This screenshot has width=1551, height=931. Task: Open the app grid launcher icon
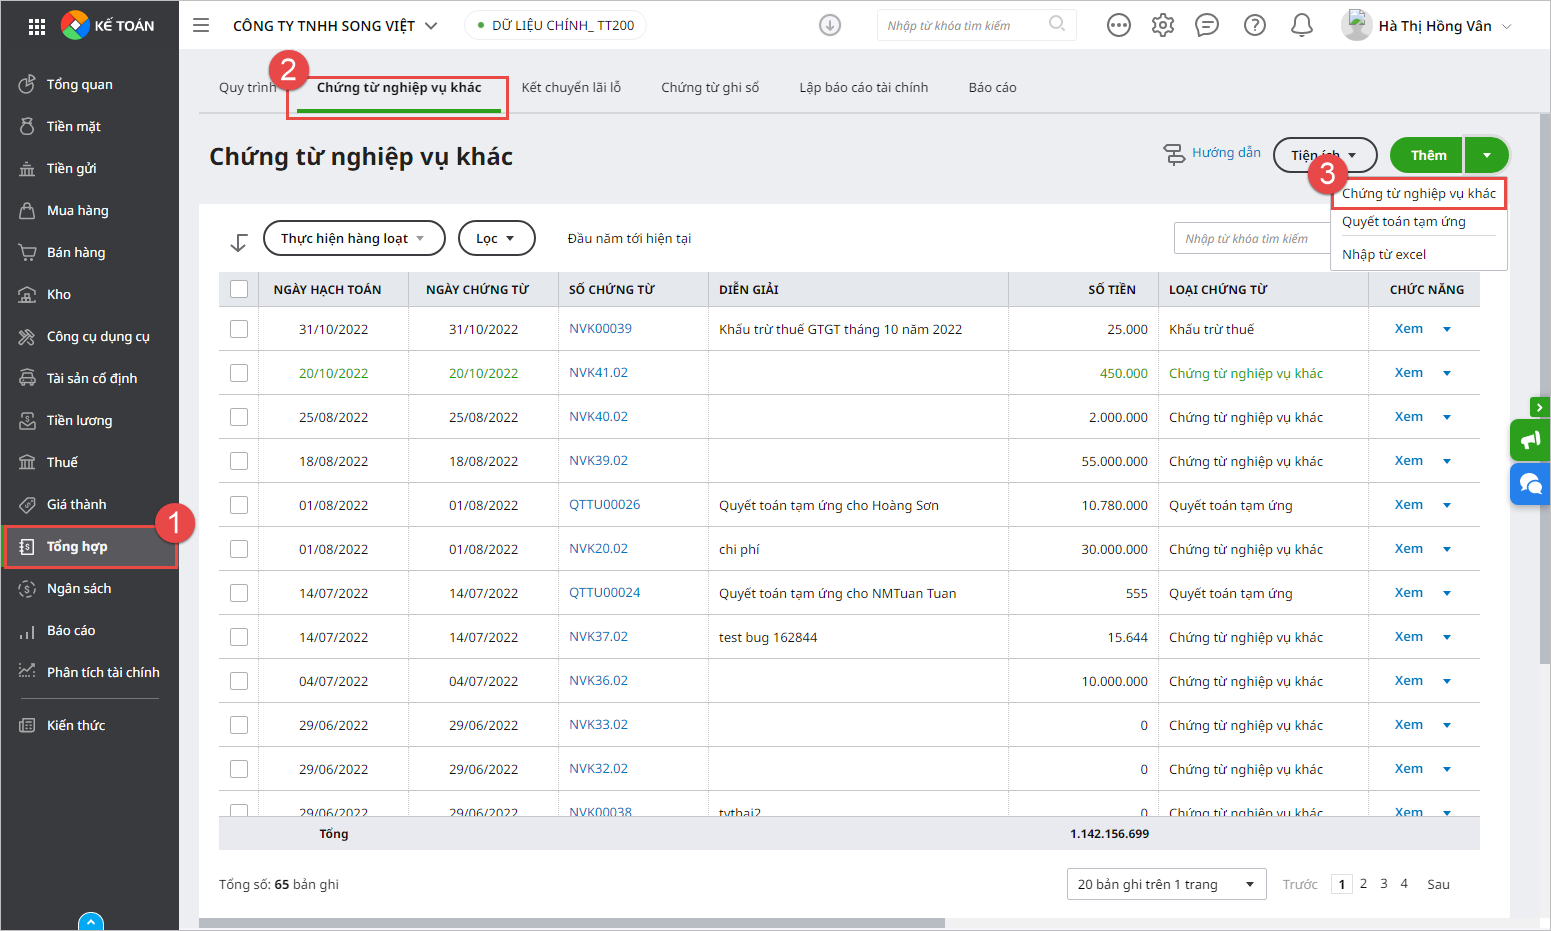[37, 27]
